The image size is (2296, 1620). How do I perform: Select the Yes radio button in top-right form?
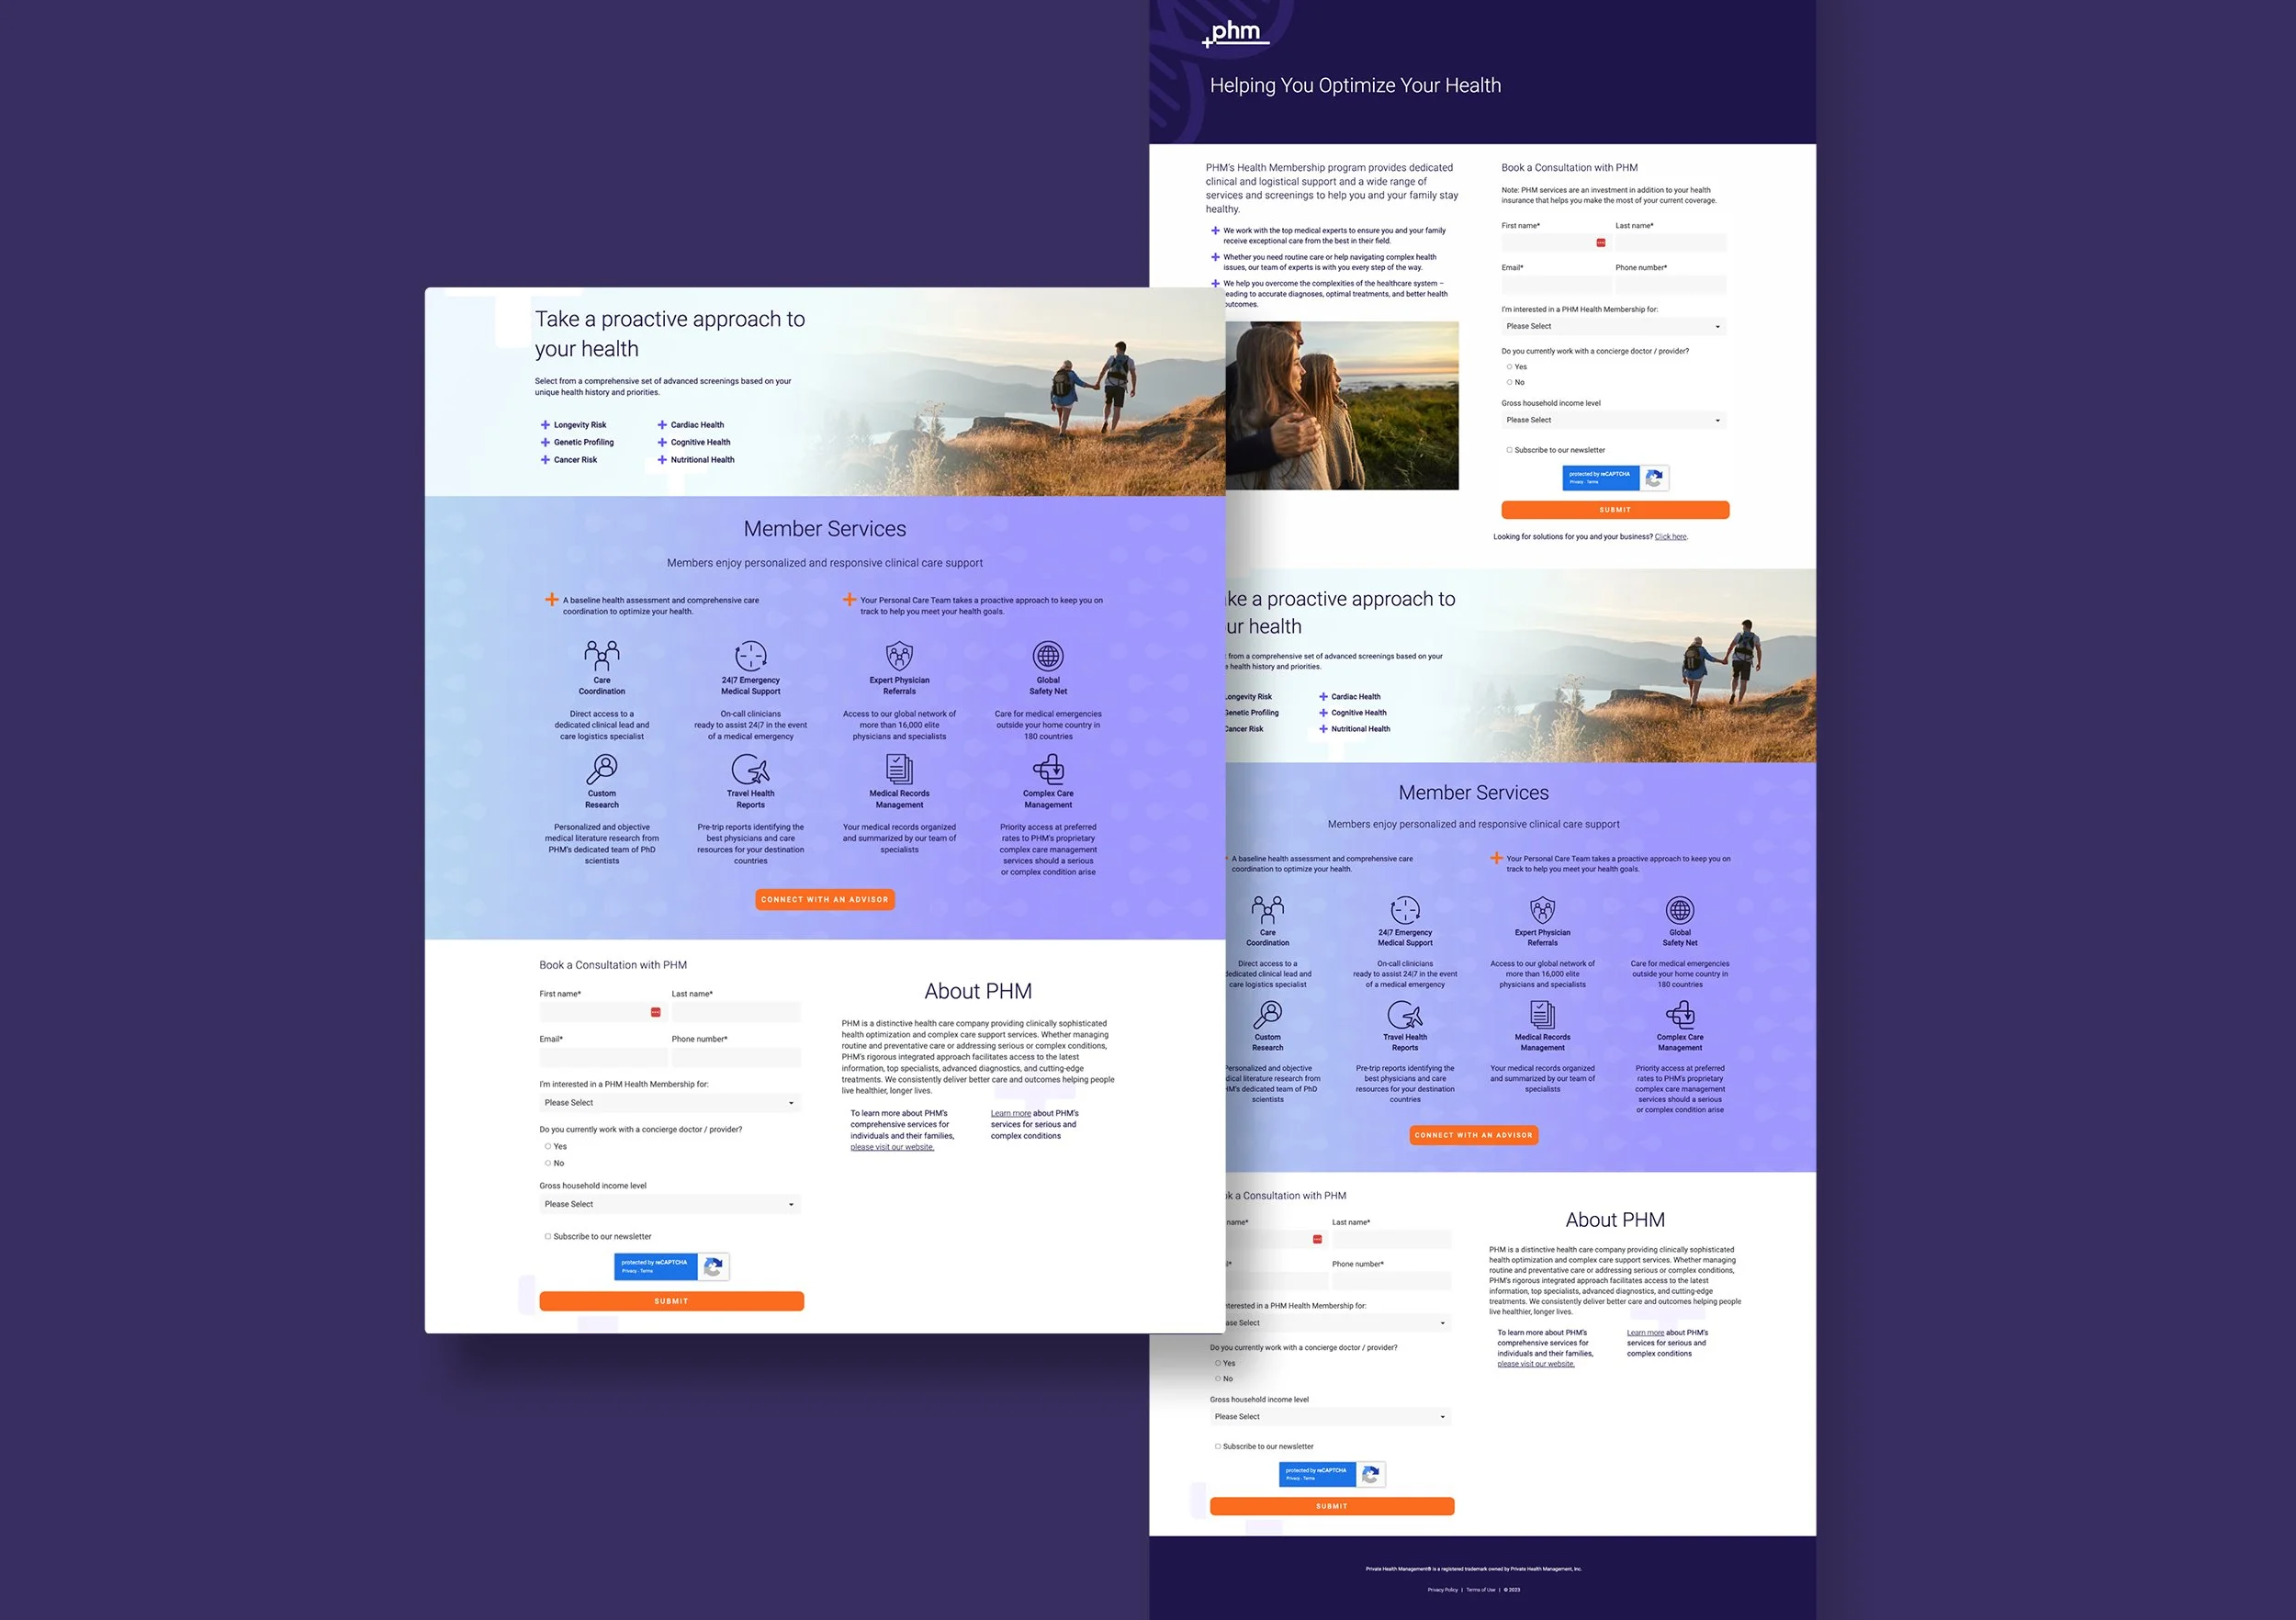click(x=1509, y=367)
